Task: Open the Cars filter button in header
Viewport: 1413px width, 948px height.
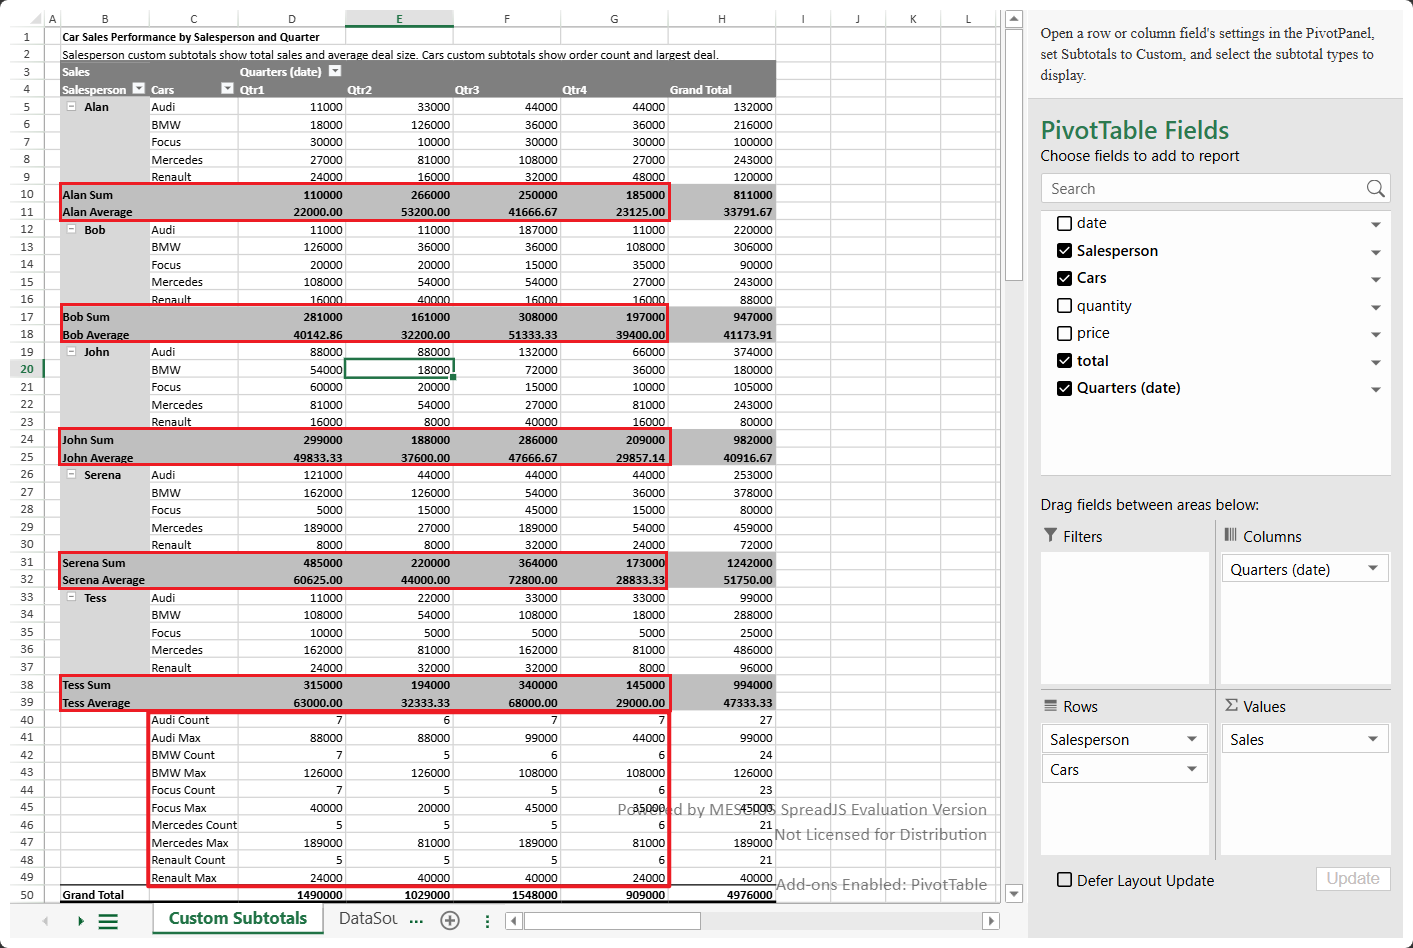Action: [227, 89]
